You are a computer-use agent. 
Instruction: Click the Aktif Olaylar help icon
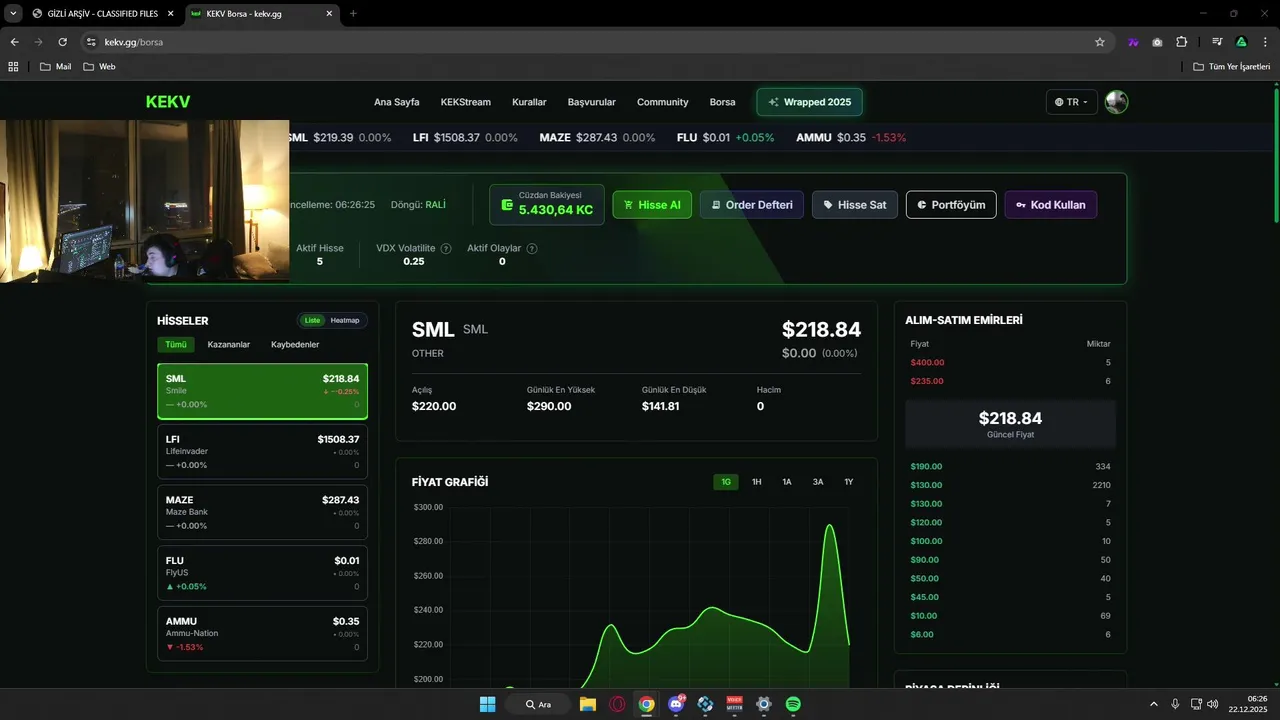point(532,248)
